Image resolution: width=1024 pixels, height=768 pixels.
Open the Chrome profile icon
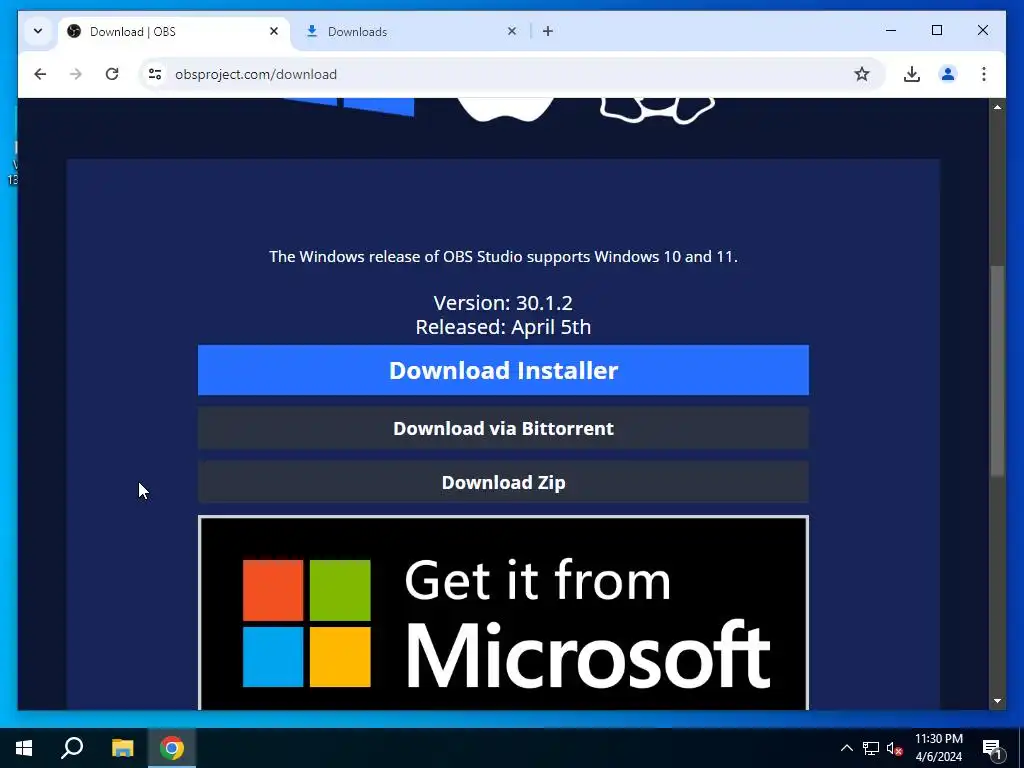click(948, 74)
